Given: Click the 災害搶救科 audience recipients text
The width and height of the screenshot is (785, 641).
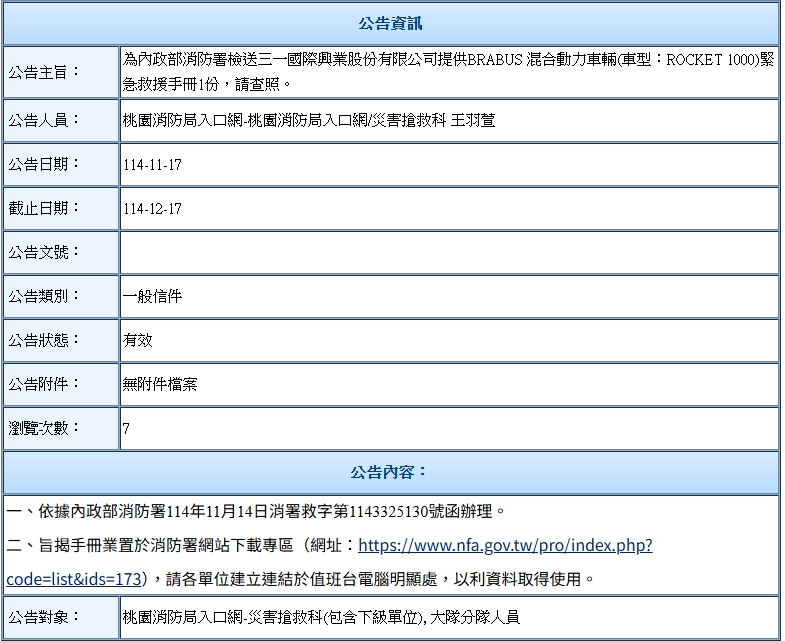Looking at the screenshot, I should coord(320,617).
